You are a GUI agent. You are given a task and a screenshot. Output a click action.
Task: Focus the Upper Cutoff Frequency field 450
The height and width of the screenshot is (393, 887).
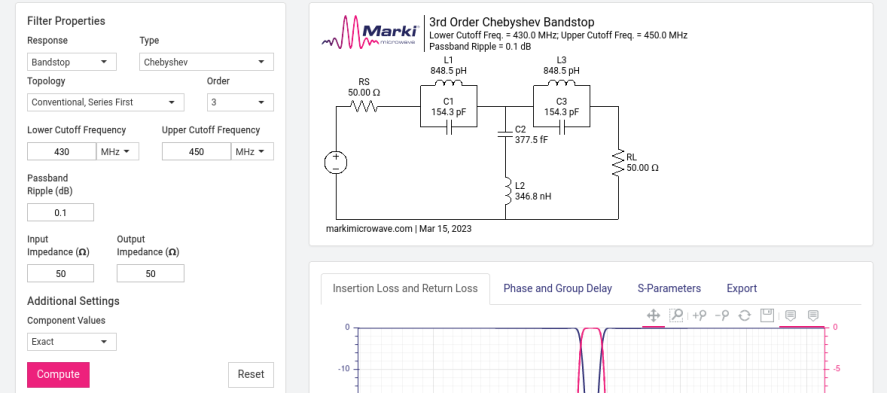point(196,152)
